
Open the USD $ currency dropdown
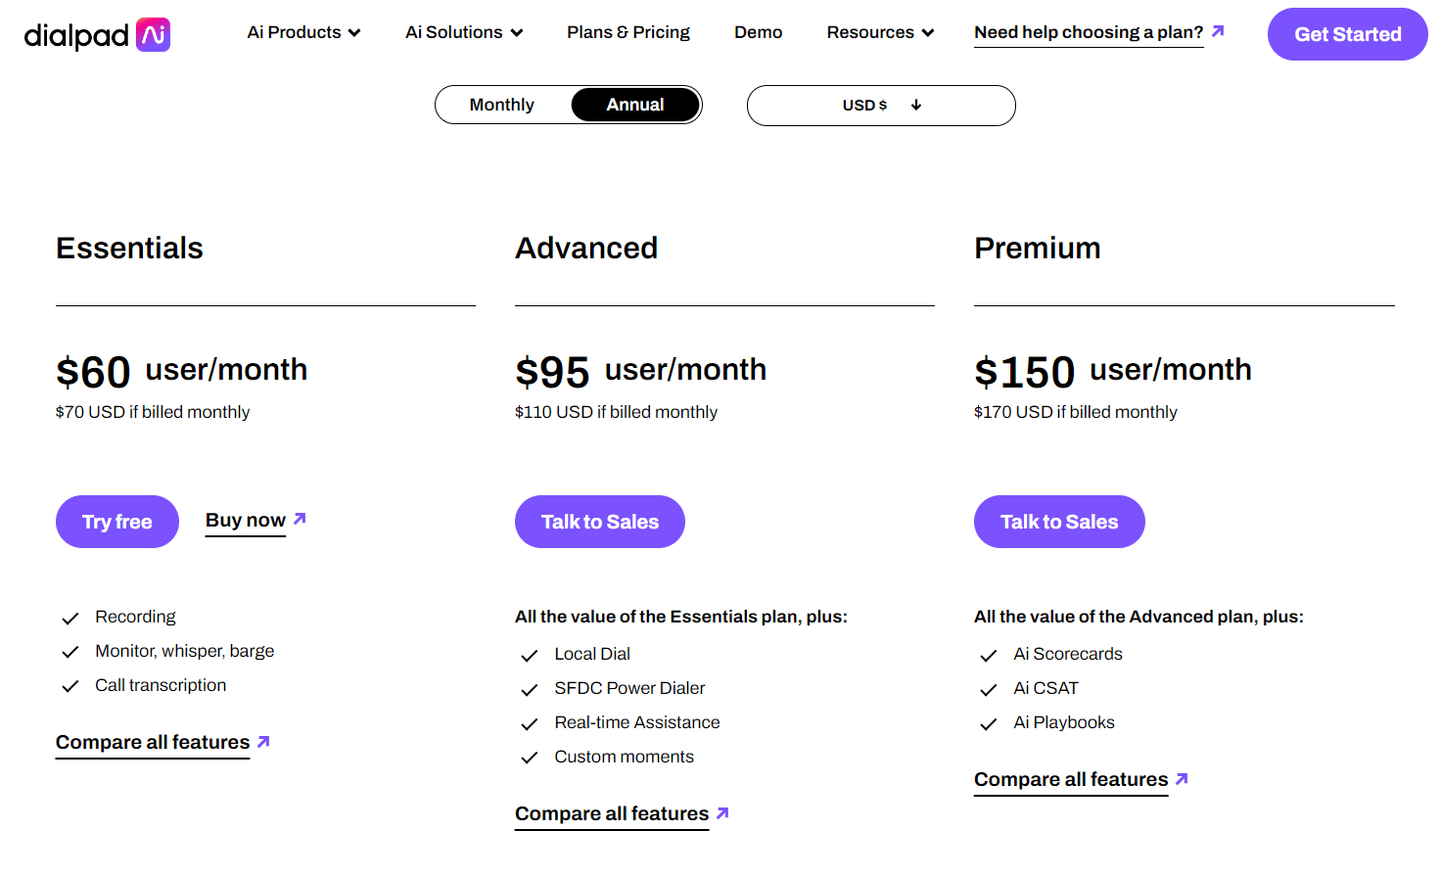click(881, 105)
